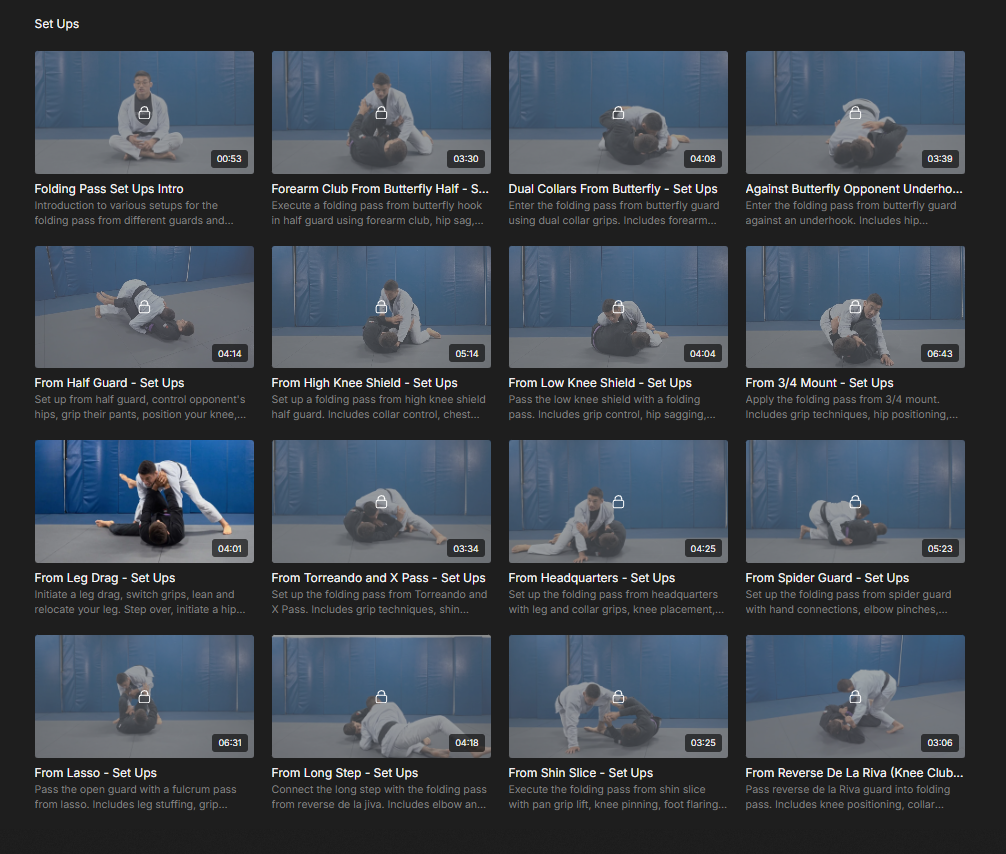Click lock icon on Dual Collars From Butterfly video
Screen dimensions: 1006x854
618,113
